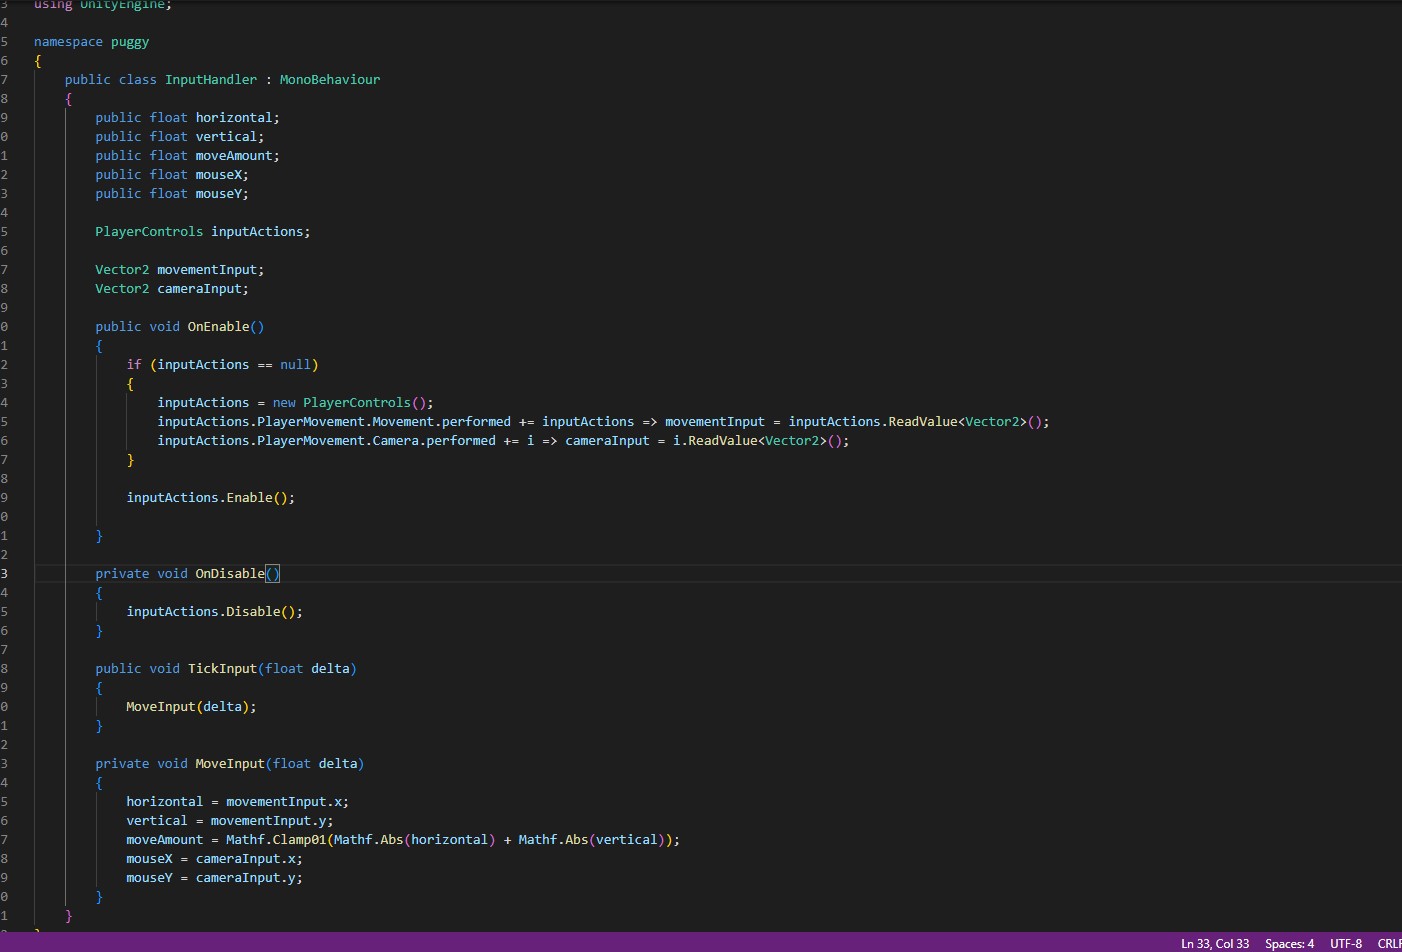Click the 'null' keyword in the if condition
The image size is (1402, 952).
coord(295,365)
